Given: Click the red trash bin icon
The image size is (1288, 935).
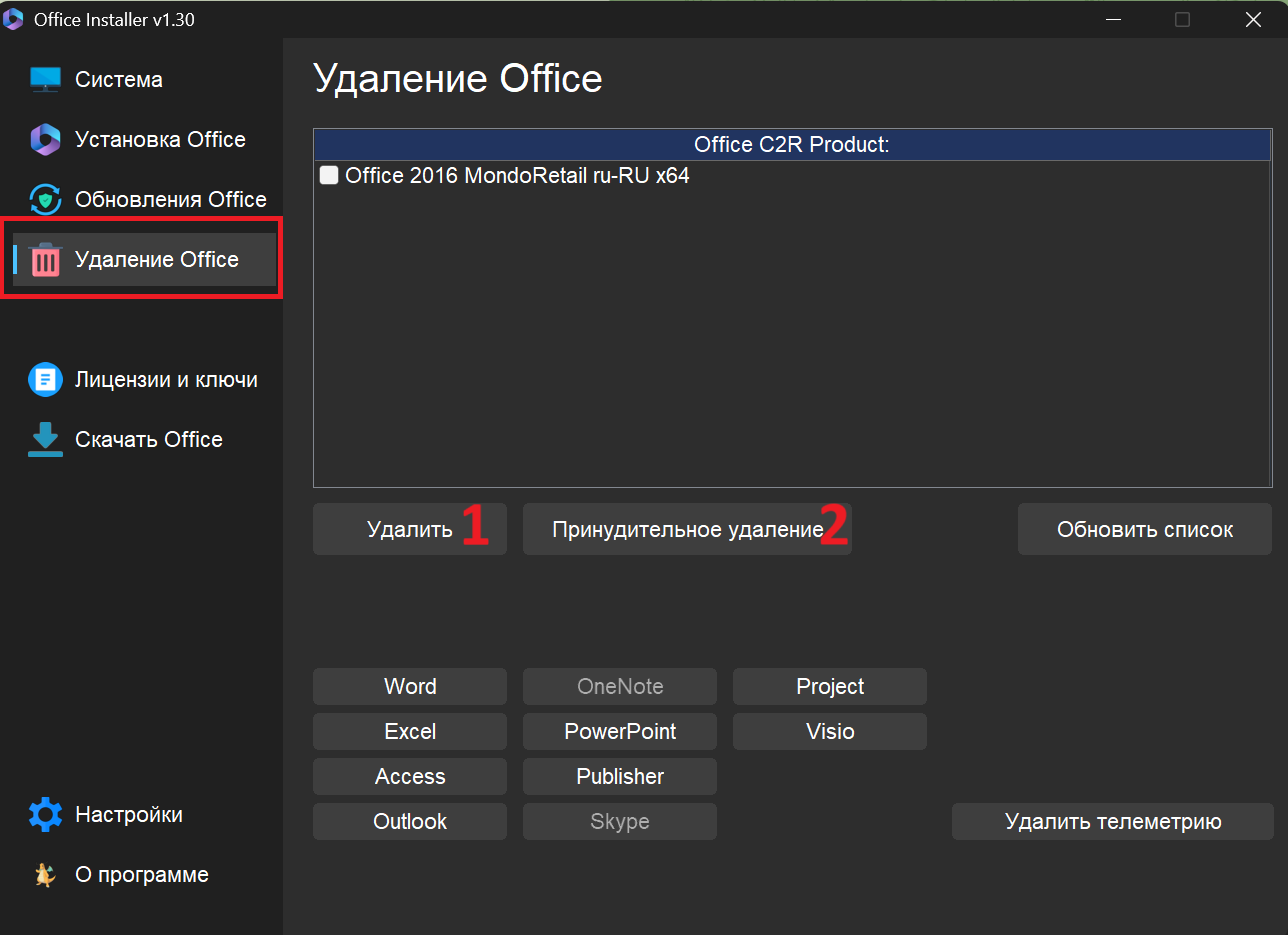Looking at the screenshot, I should (x=45, y=260).
